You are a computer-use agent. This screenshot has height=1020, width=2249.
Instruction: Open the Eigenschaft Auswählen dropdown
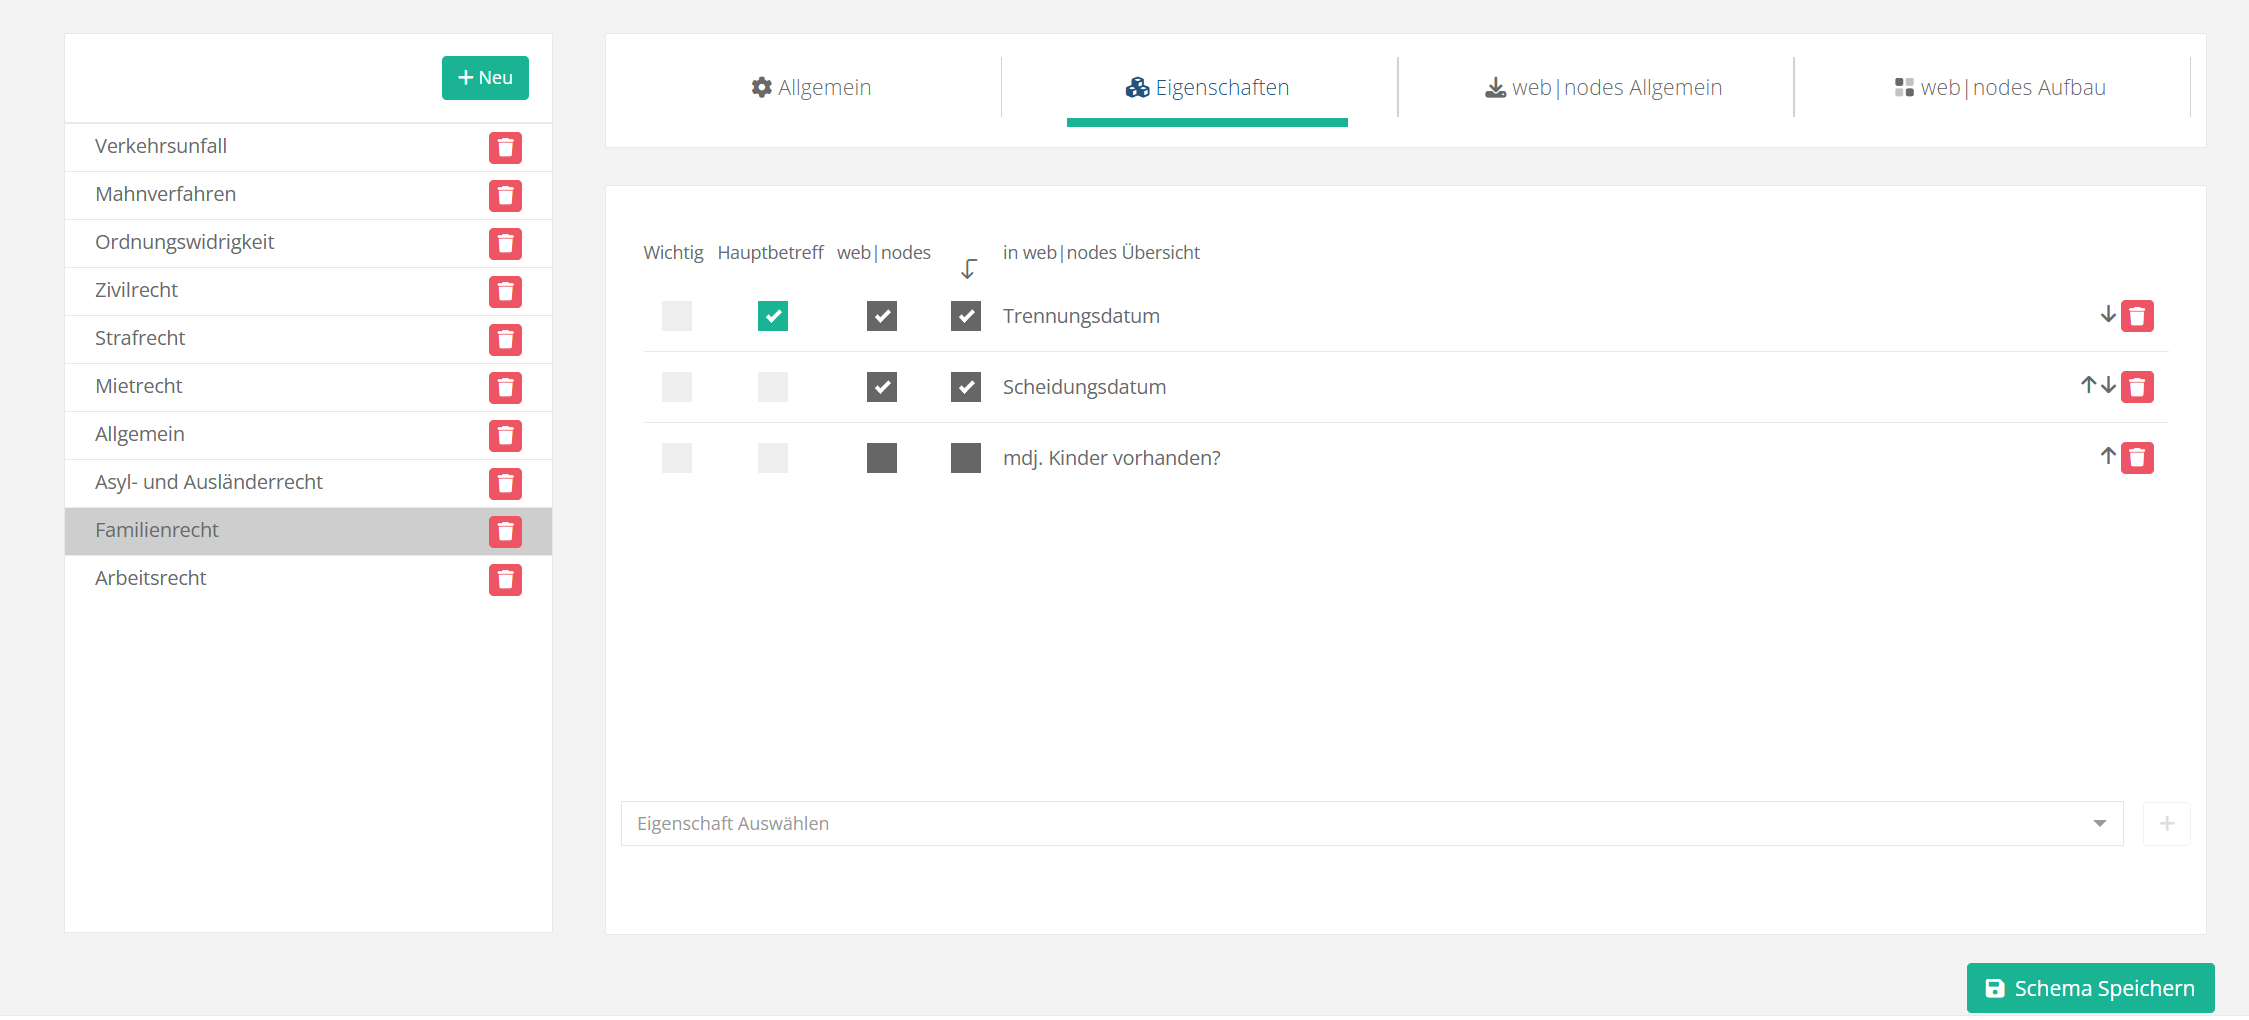pos(1360,824)
